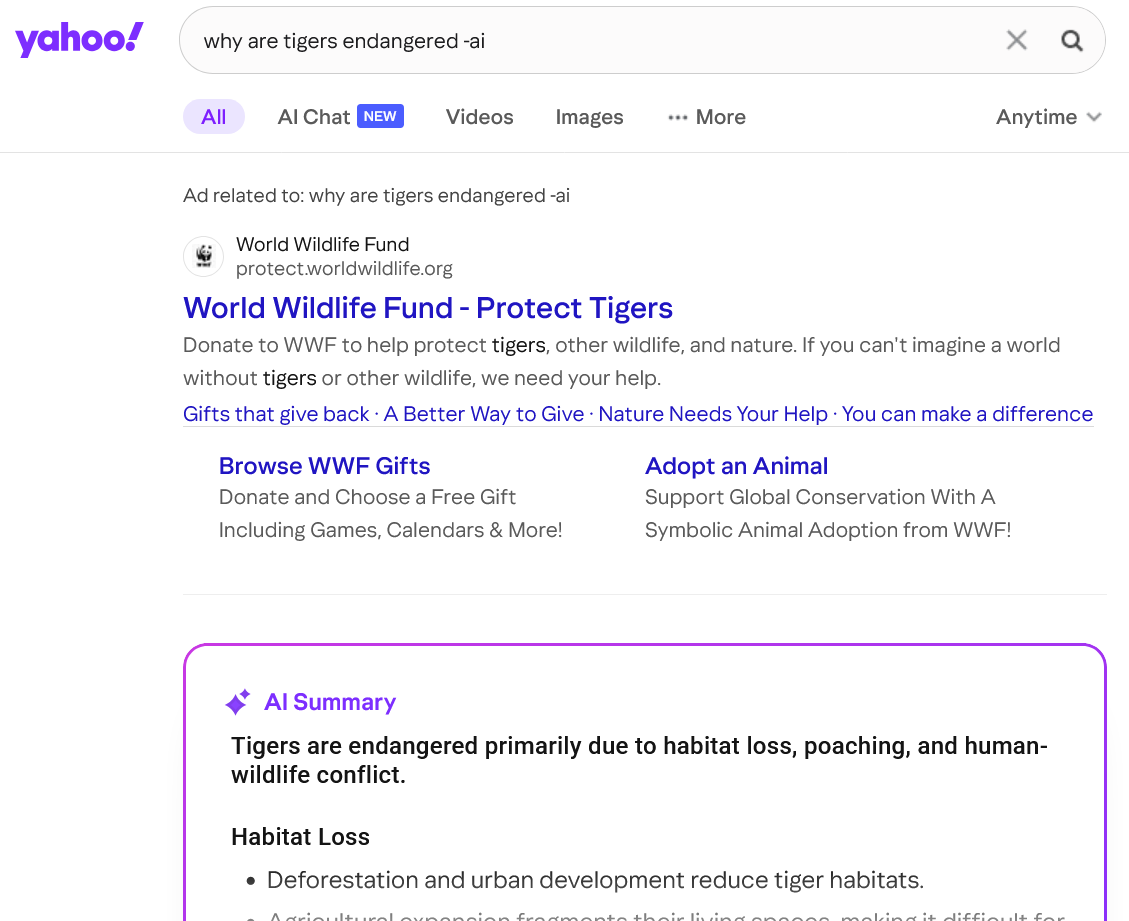Image resolution: width=1129 pixels, height=921 pixels.
Task: Click the protect.worldwildlife.org URL
Action: point(344,269)
